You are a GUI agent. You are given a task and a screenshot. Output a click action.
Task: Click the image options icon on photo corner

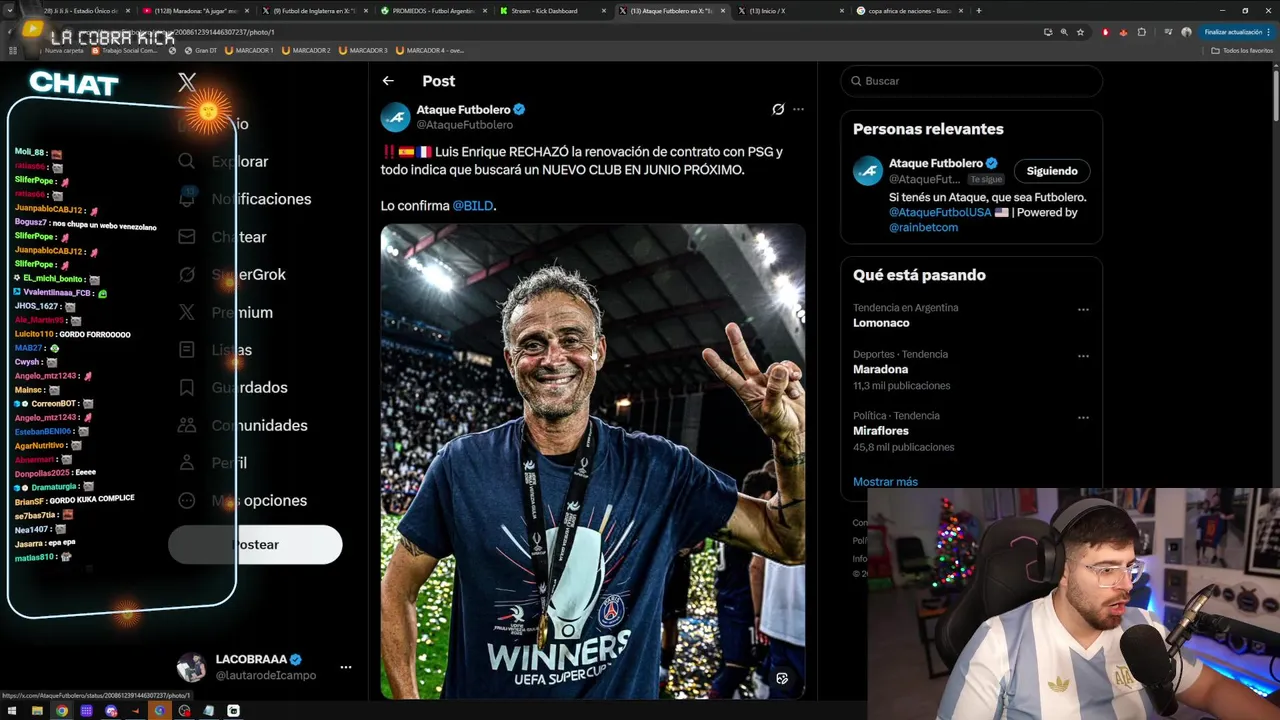click(782, 678)
